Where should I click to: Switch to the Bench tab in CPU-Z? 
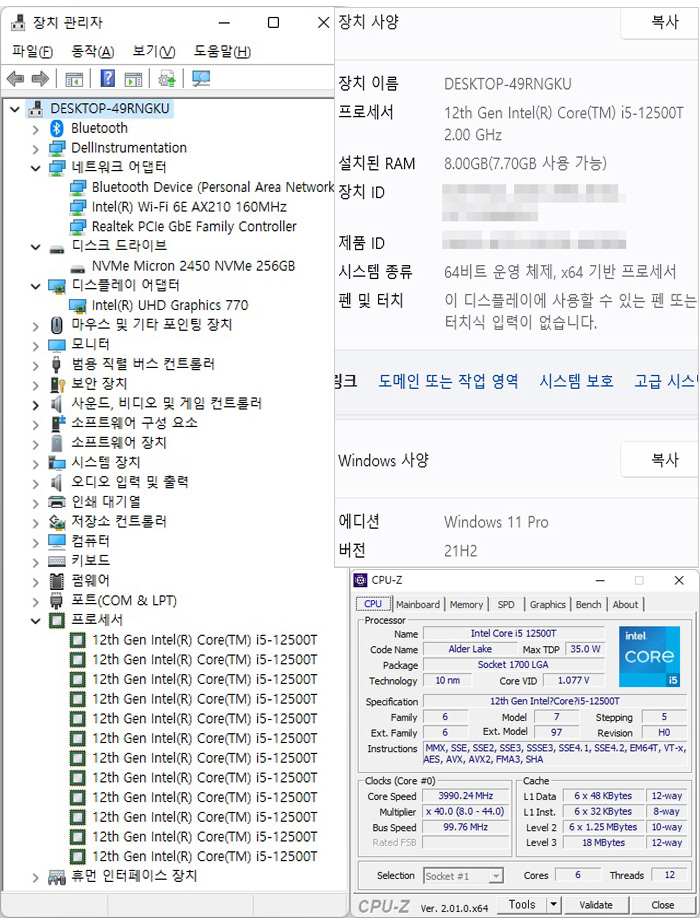click(588, 604)
